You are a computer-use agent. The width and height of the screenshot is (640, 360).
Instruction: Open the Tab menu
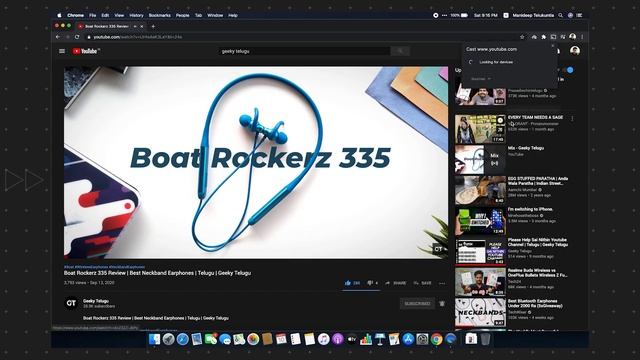198,15
